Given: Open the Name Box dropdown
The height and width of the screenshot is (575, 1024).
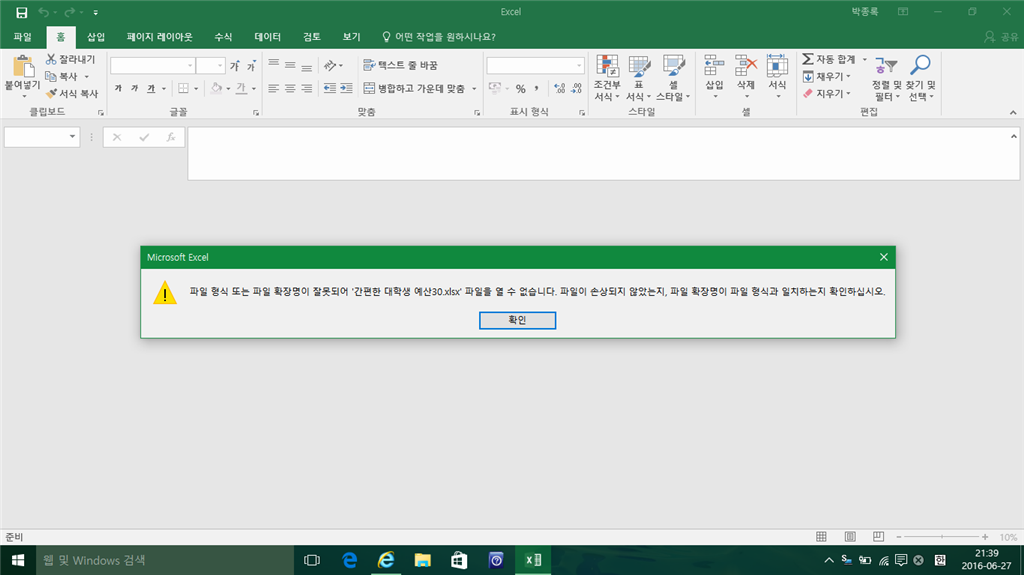Looking at the screenshot, I should (72, 137).
